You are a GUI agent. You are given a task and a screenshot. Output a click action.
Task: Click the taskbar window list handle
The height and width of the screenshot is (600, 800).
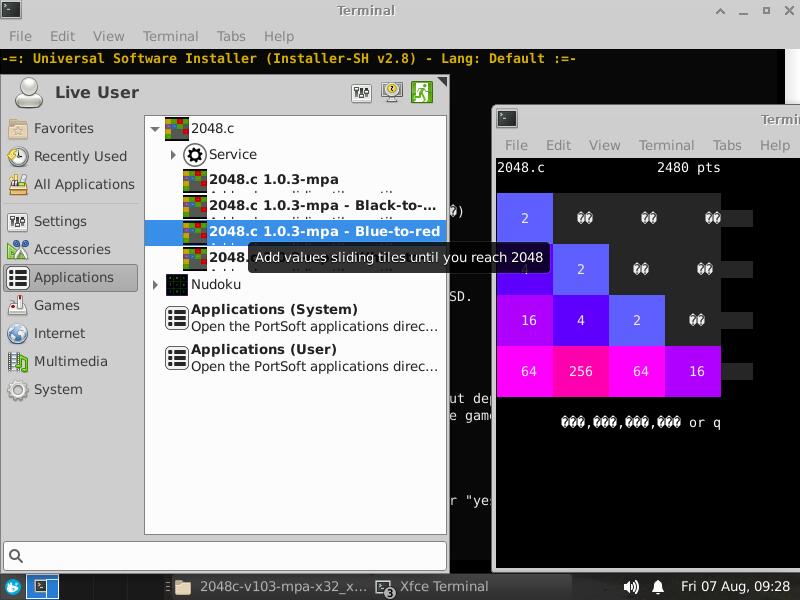[x=167, y=587]
